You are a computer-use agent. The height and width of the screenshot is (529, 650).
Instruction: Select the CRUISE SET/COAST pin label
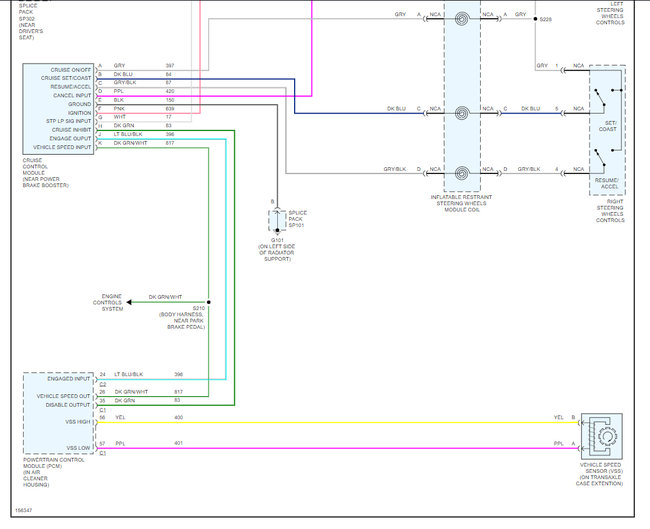[65, 78]
